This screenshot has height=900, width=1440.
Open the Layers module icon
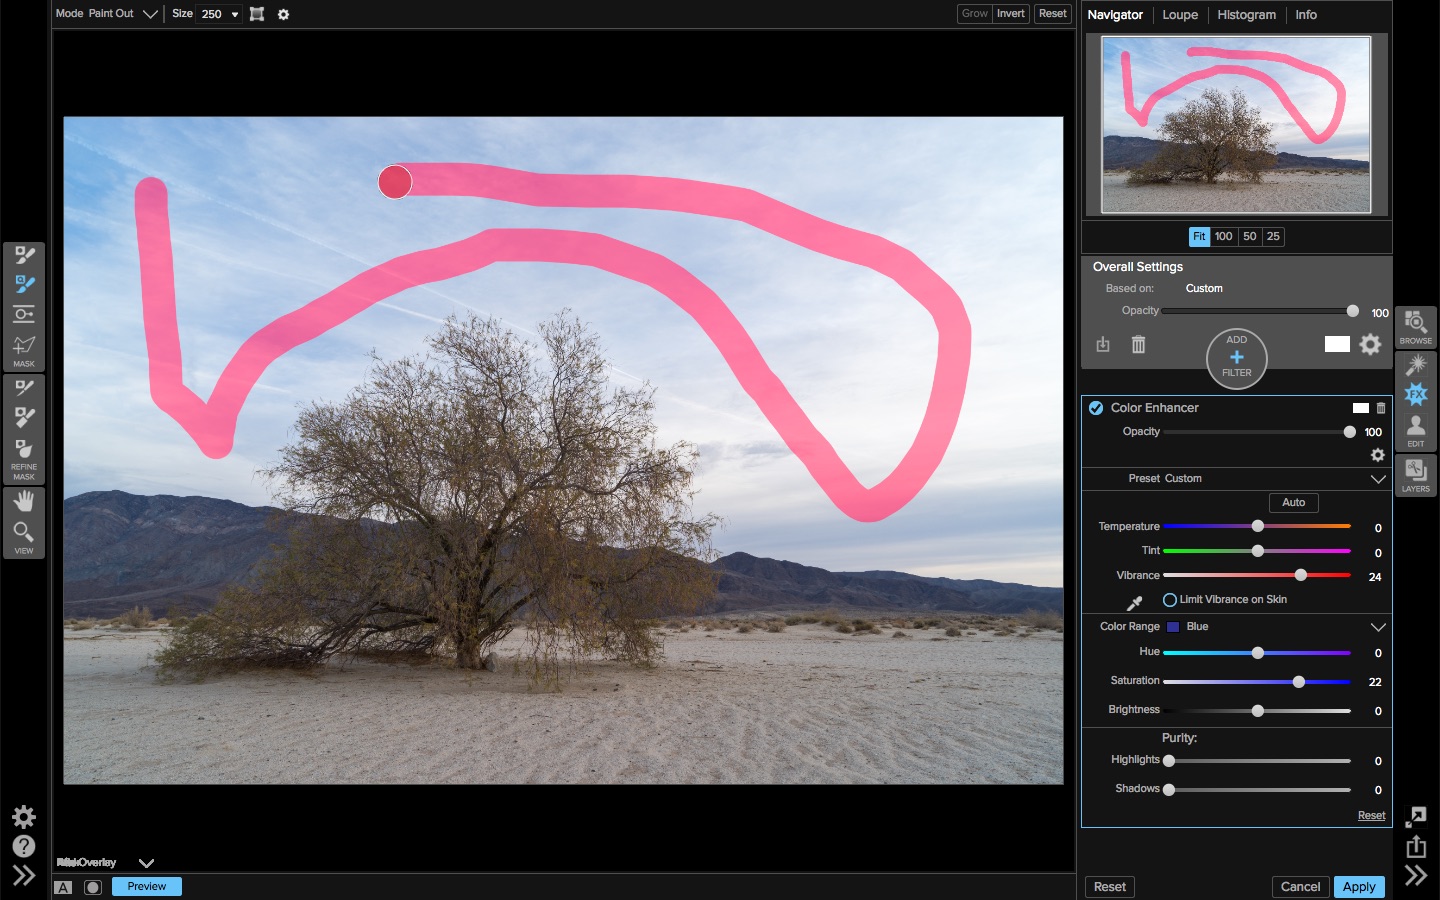pyautogui.click(x=1415, y=475)
